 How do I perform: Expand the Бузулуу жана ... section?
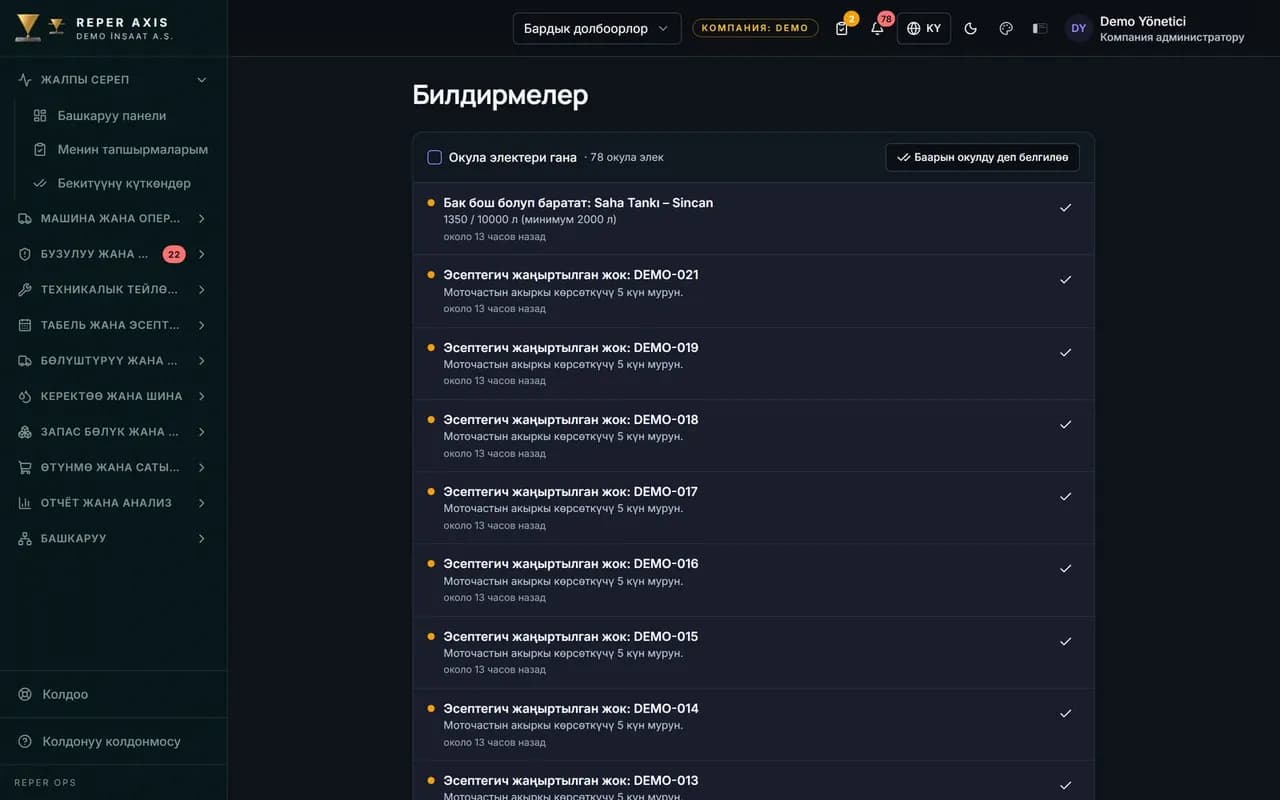pos(113,254)
